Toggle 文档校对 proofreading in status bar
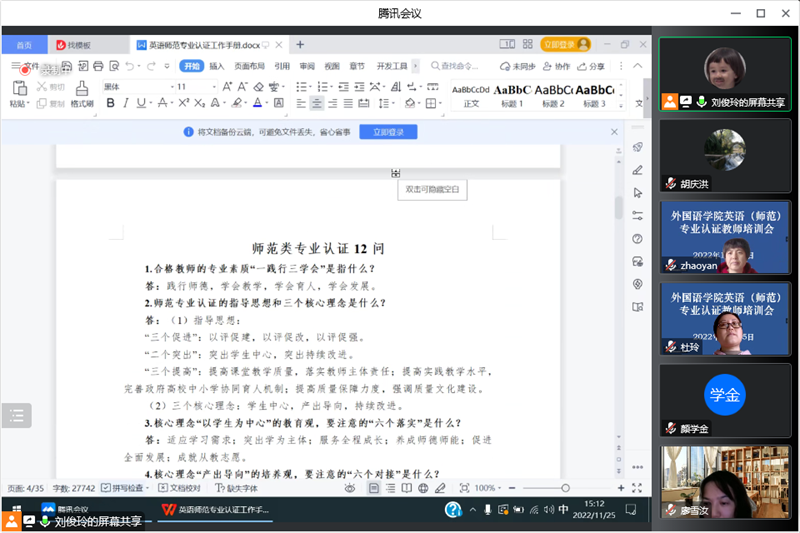The height and width of the screenshot is (533, 800). point(180,488)
